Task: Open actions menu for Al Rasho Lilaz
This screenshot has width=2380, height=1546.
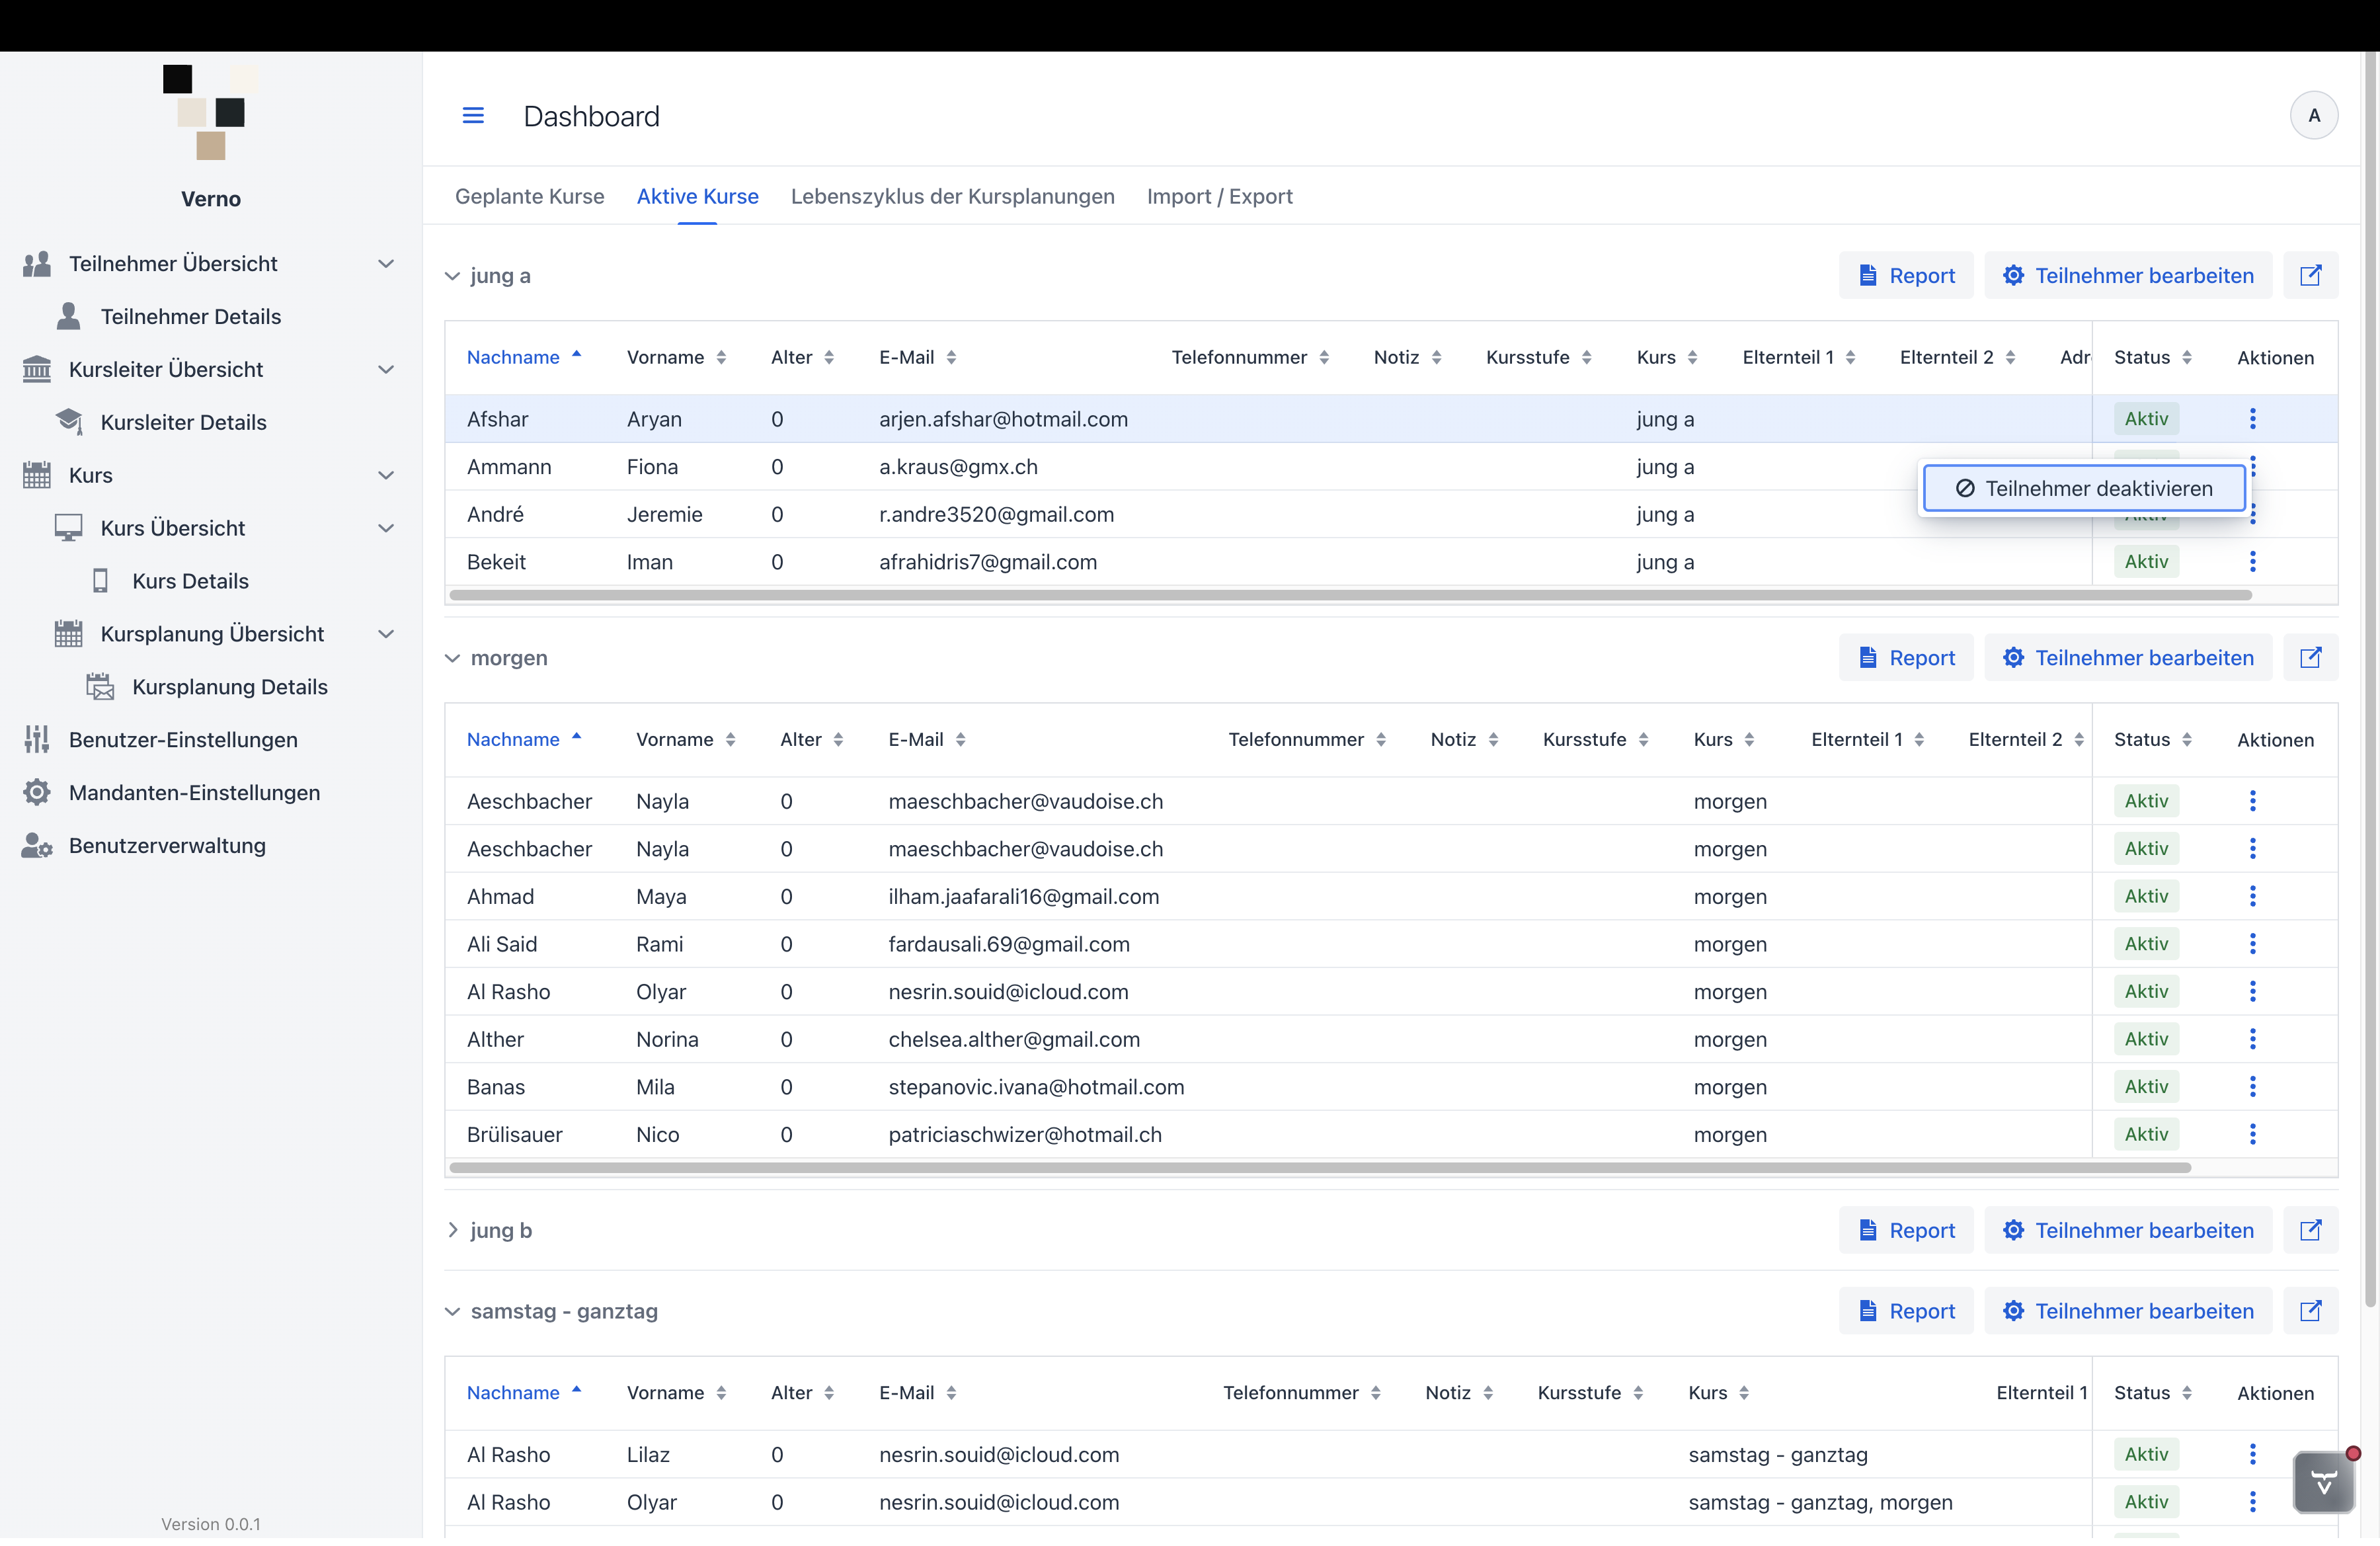Action: tap(2252, 1454)
